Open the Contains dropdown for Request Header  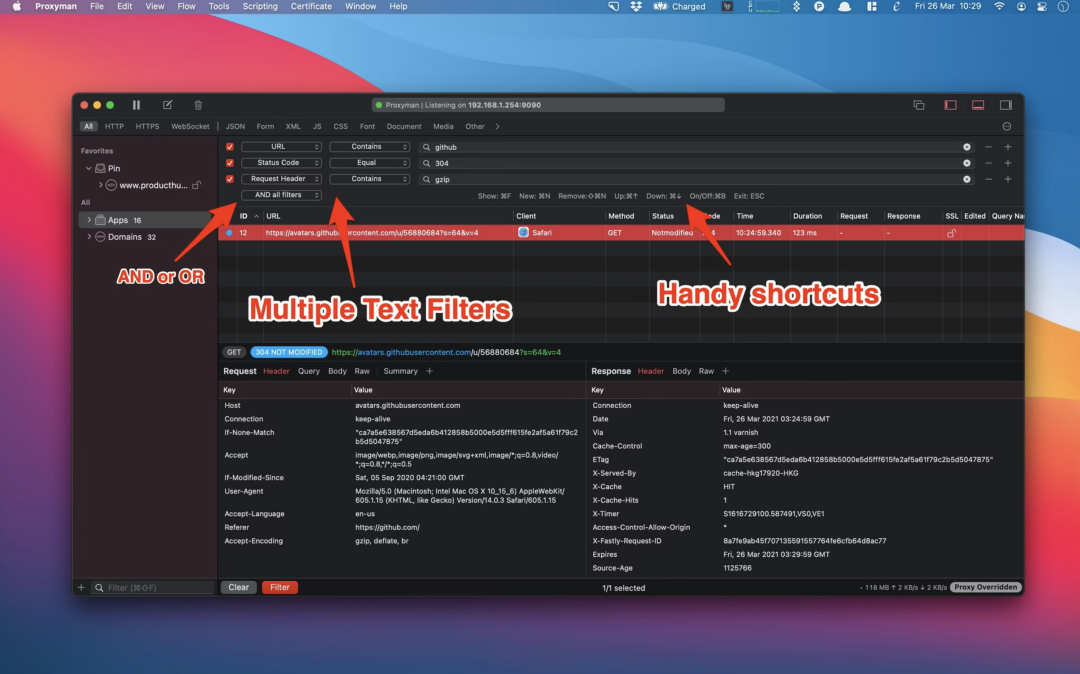click(369, 179)
